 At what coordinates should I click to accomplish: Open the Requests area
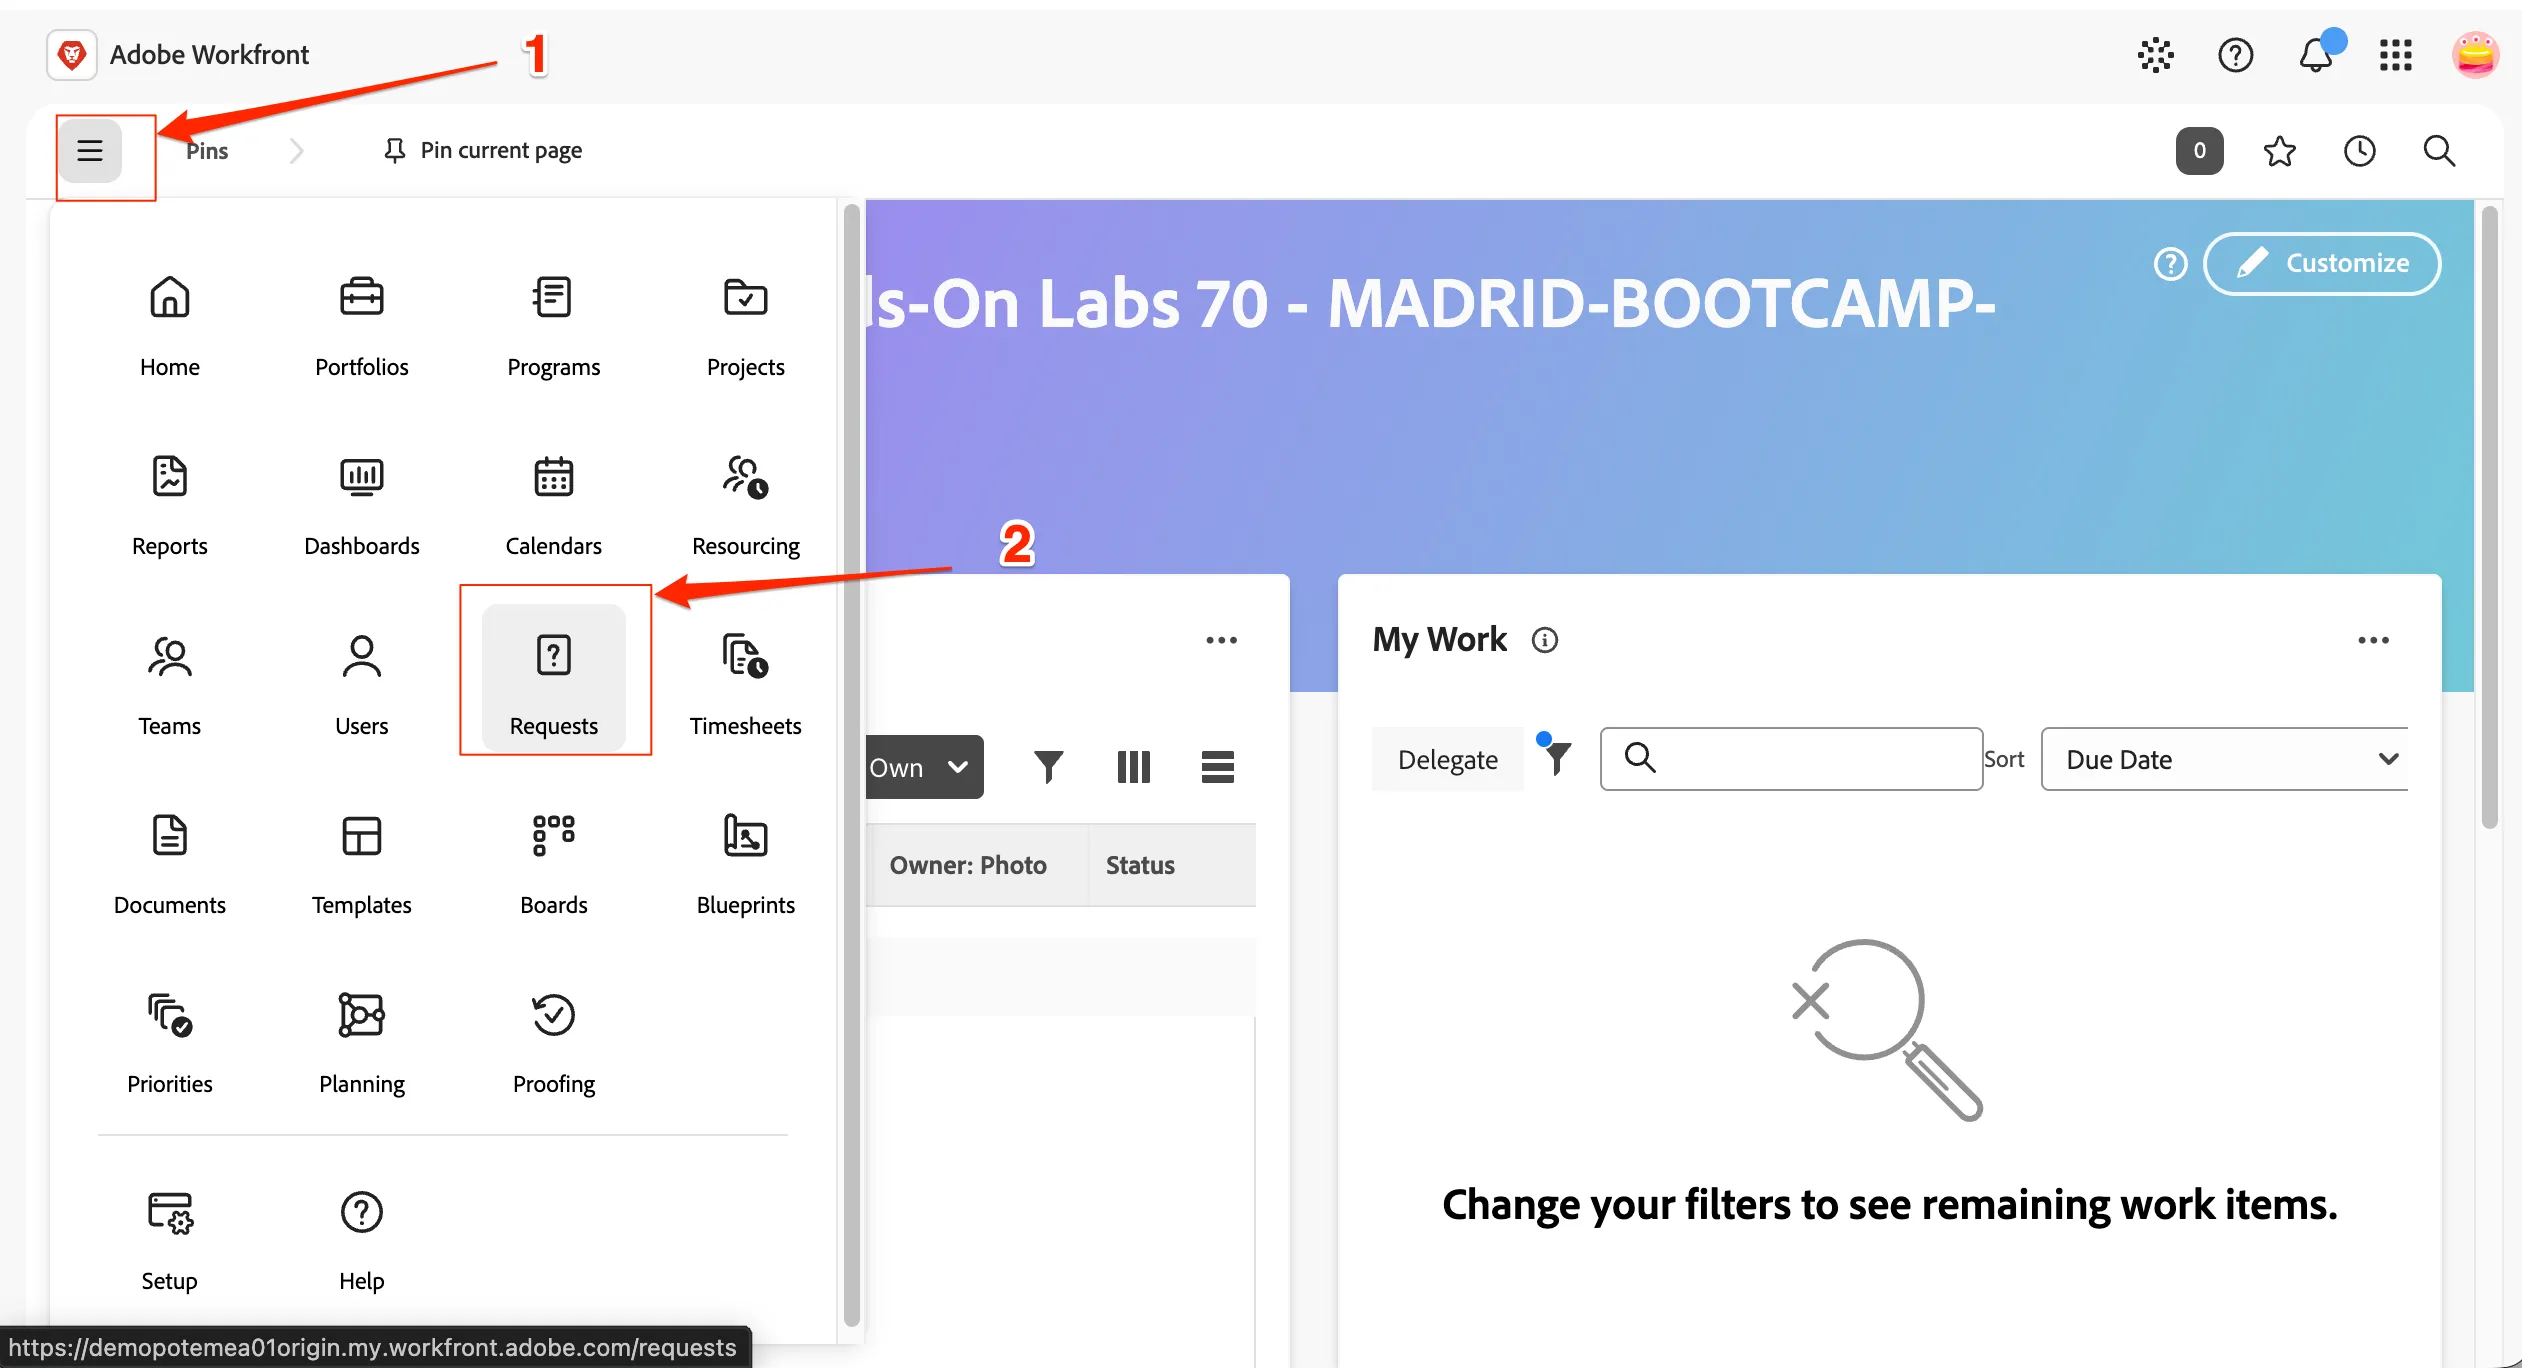pyautogui.click(x=553, y=679)
